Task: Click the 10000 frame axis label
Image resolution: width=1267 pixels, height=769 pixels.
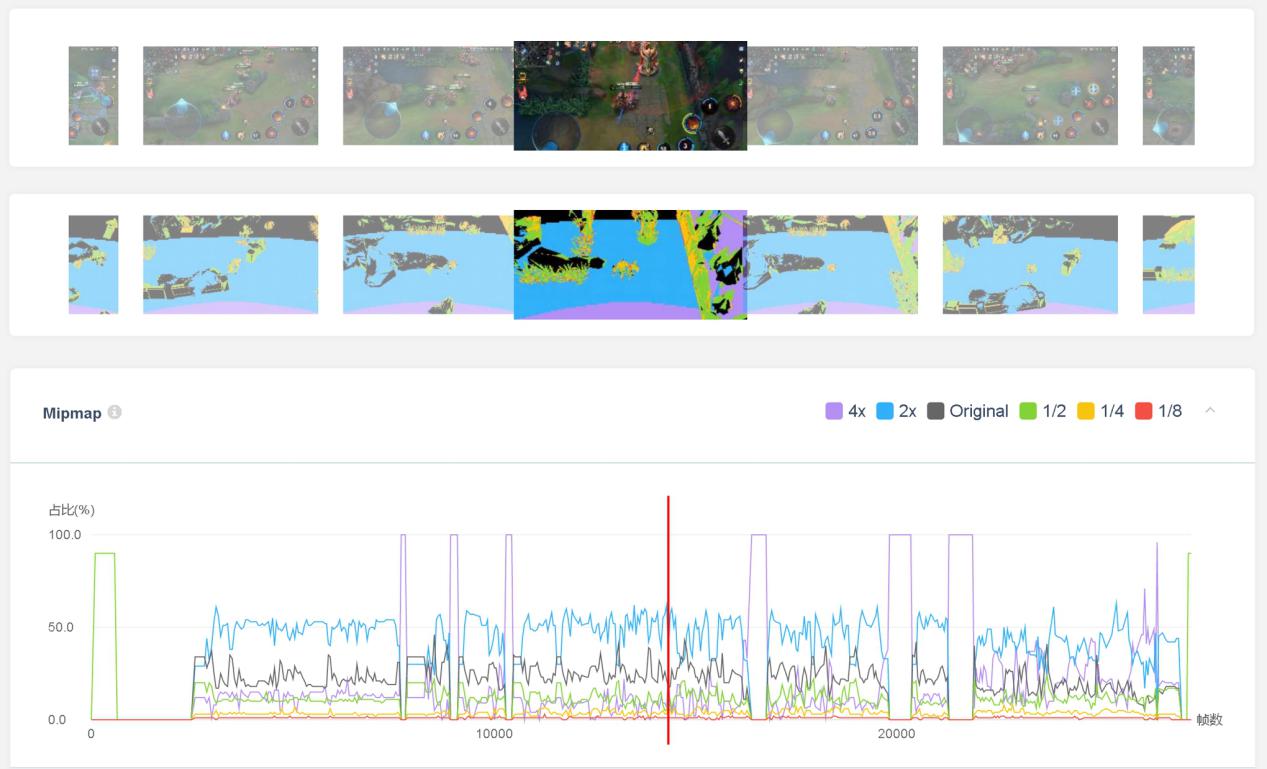Action: pyautogui.click(x=494, y=734)
